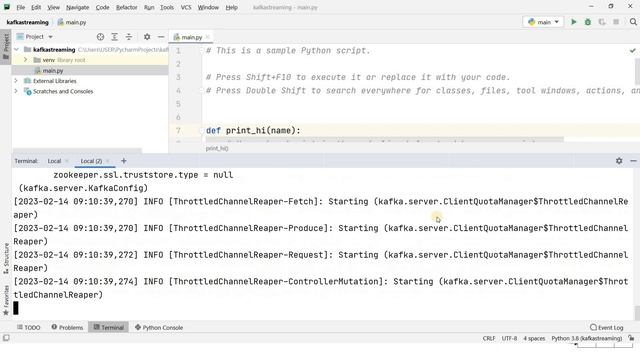Switch to the Local terminal tab
Viewport: 640px width, 360px height.
(x=54, y=161)
